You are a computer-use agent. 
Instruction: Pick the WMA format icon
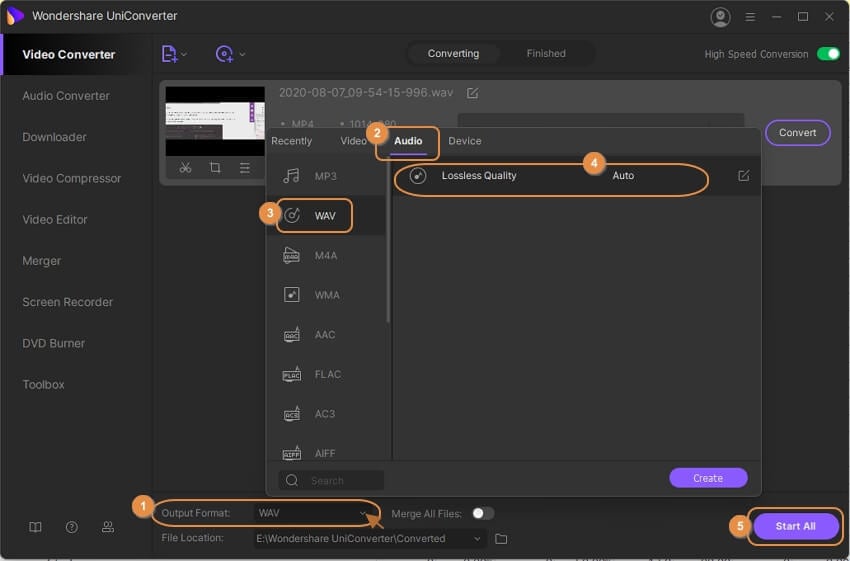point(292,295)
